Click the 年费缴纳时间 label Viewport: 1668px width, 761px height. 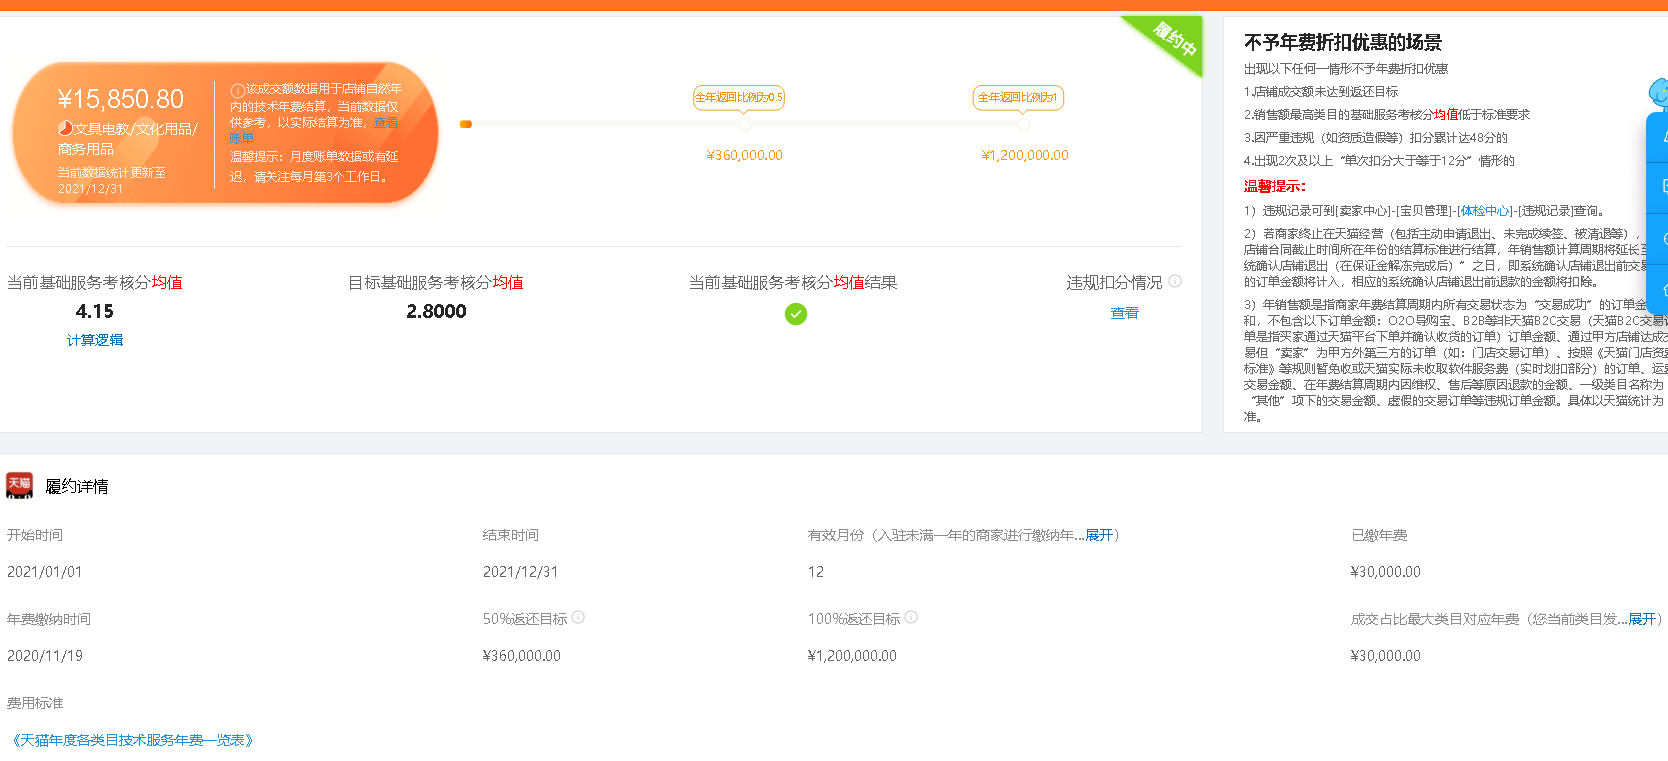click(x=49, y=619)
